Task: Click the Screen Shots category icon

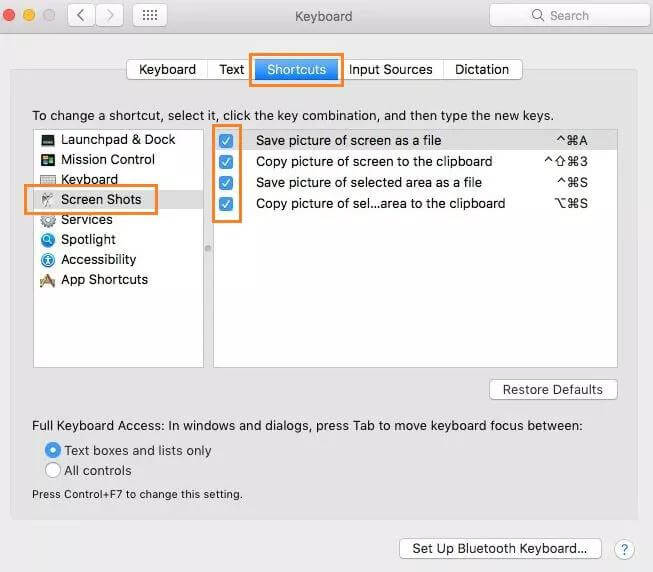Action: [47, 200]
